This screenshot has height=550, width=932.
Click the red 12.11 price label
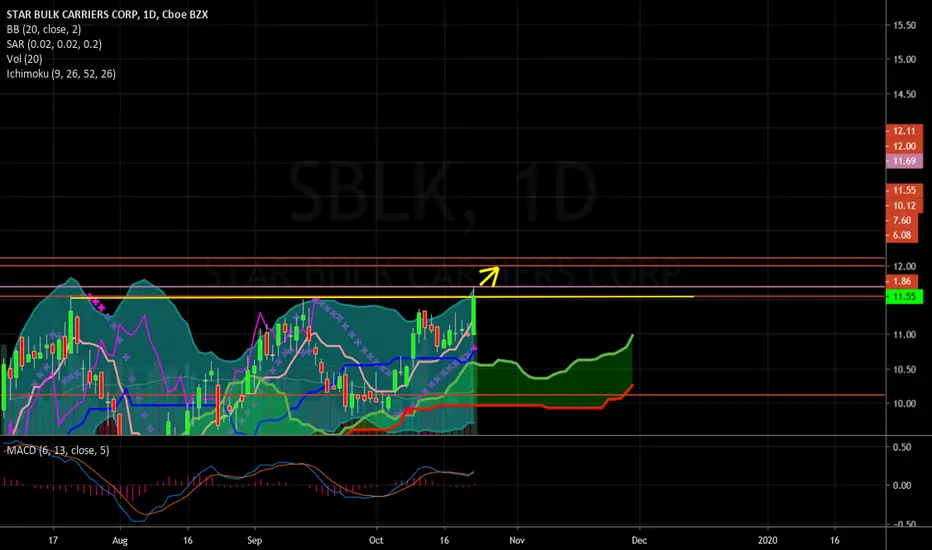(x=904, y=131)
